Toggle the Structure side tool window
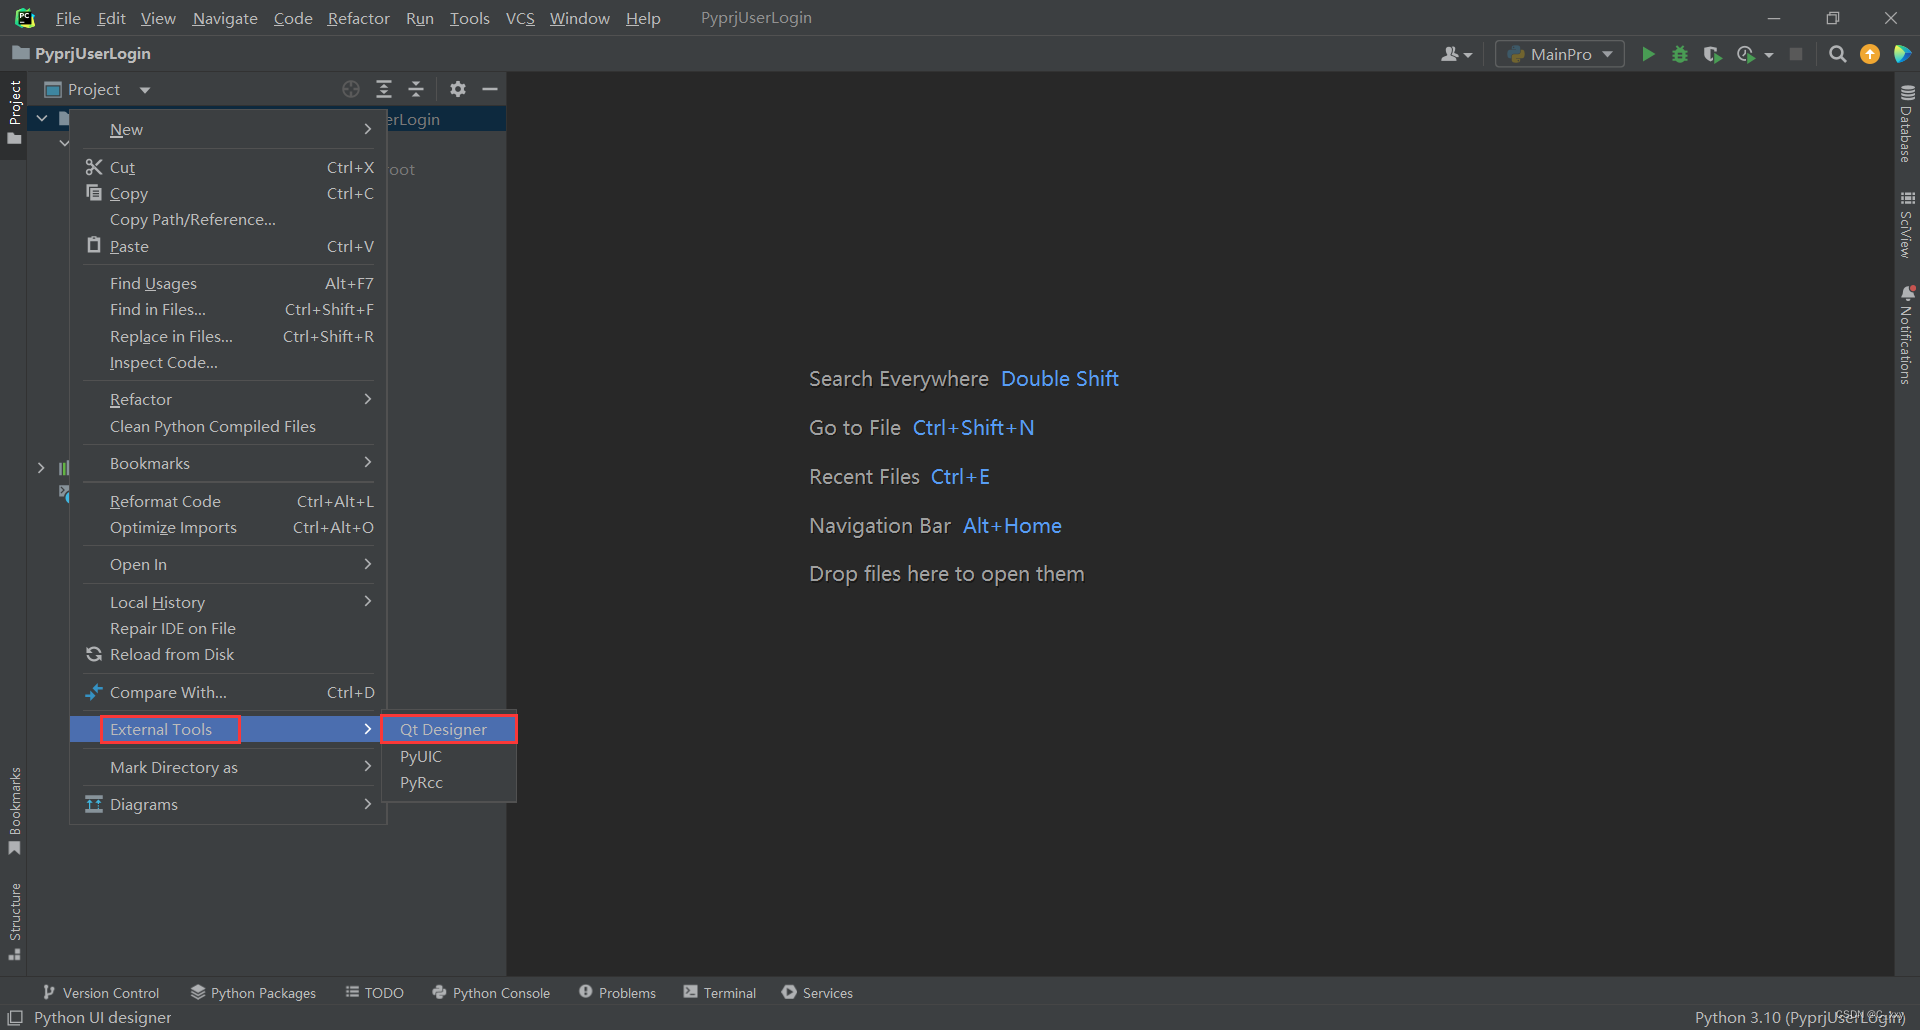Viewport: 1920px width, 1030px height. (x=14, y=922)
